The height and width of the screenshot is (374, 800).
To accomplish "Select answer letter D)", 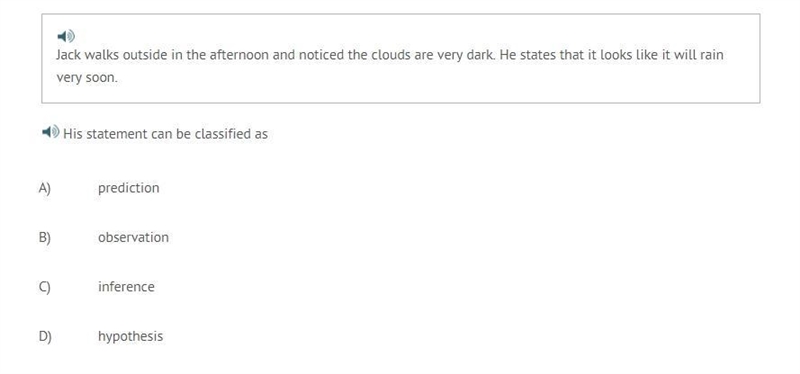I will pyautogui.click(x=45, y=337).
